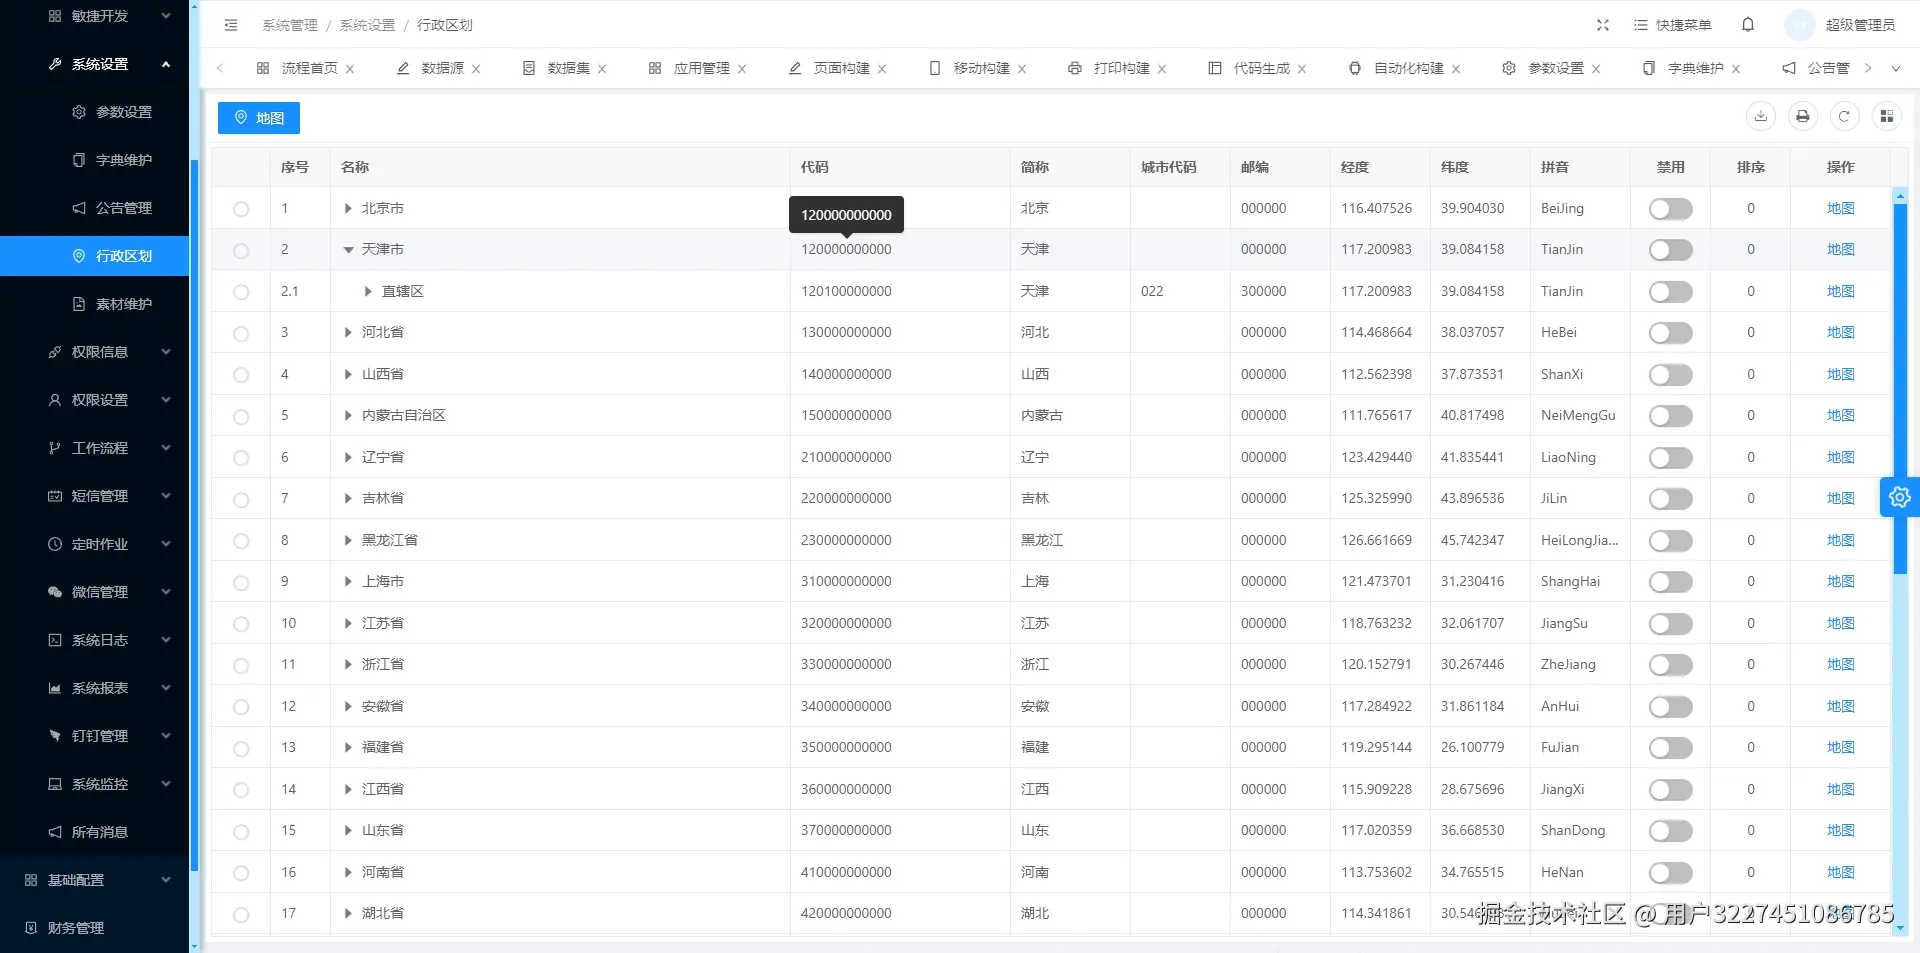Screen dimensions: 1920x953
Task: Click the export download icon
Action: 1761,117
